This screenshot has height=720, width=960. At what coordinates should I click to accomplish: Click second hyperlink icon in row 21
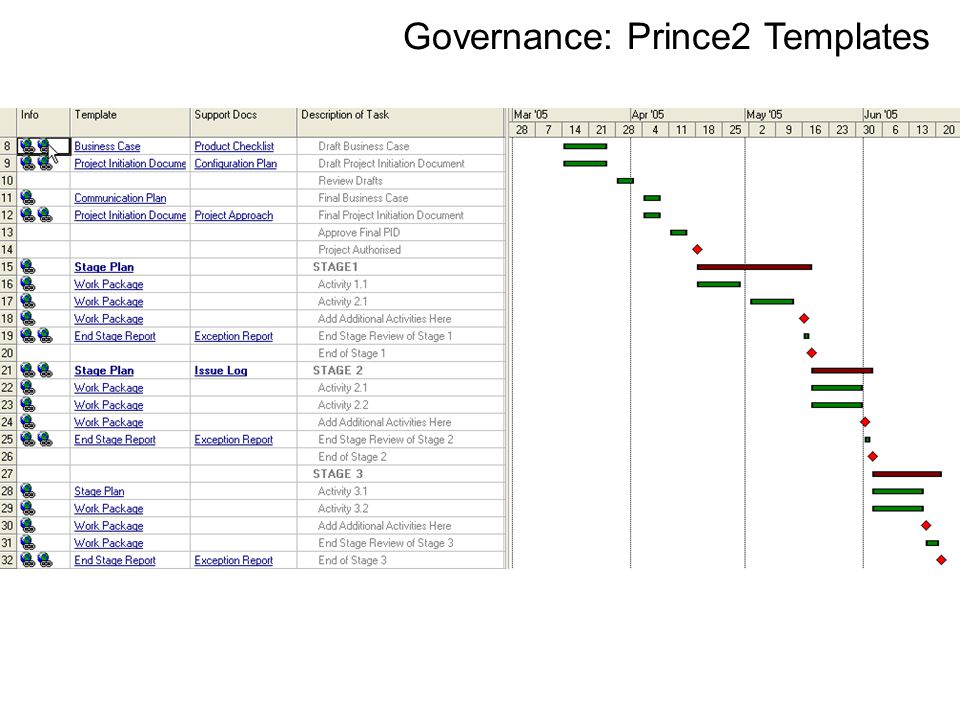[45, 370]
